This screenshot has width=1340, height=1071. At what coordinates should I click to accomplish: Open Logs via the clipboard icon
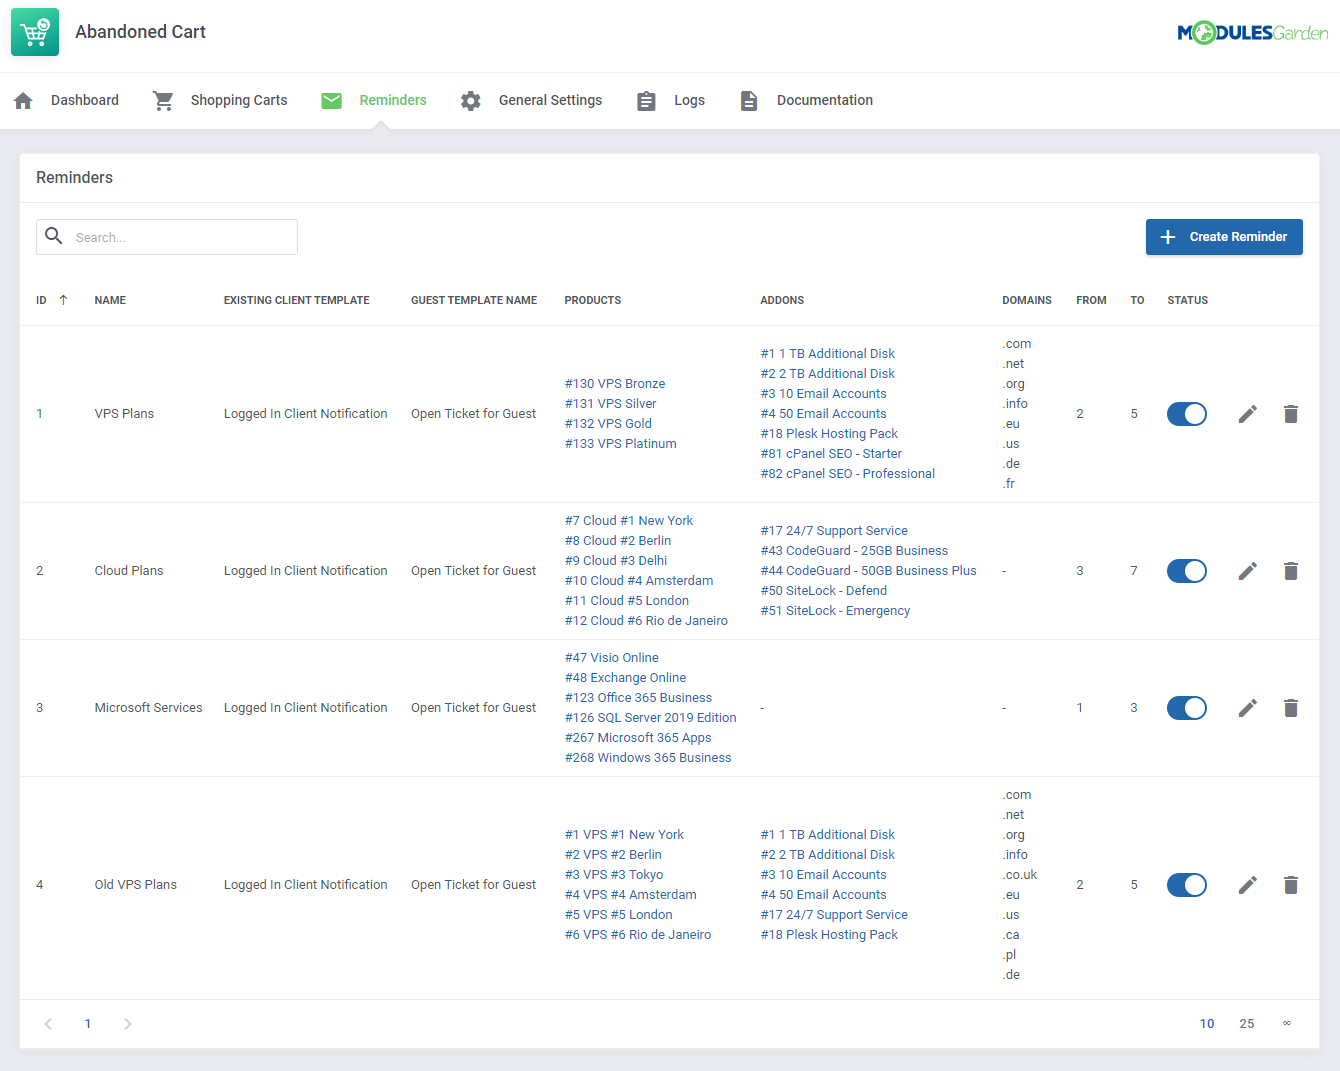[x=646, y=100]
